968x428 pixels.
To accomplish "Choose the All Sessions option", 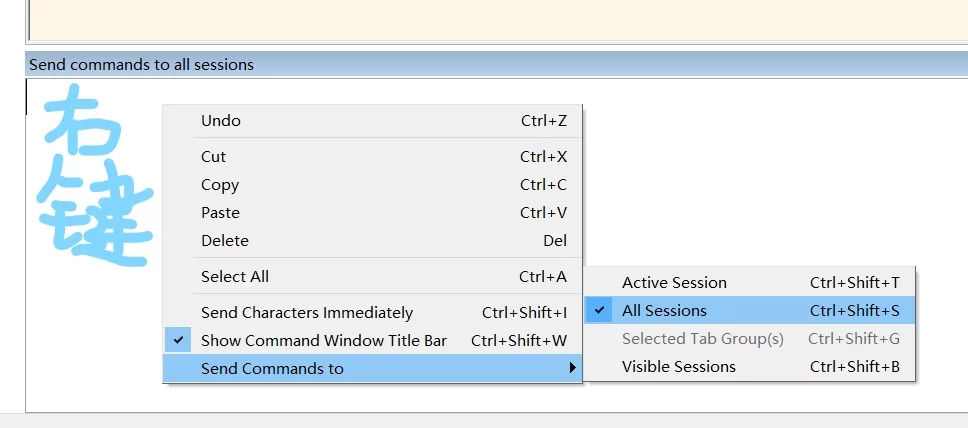I will click(x=664, y=311).
